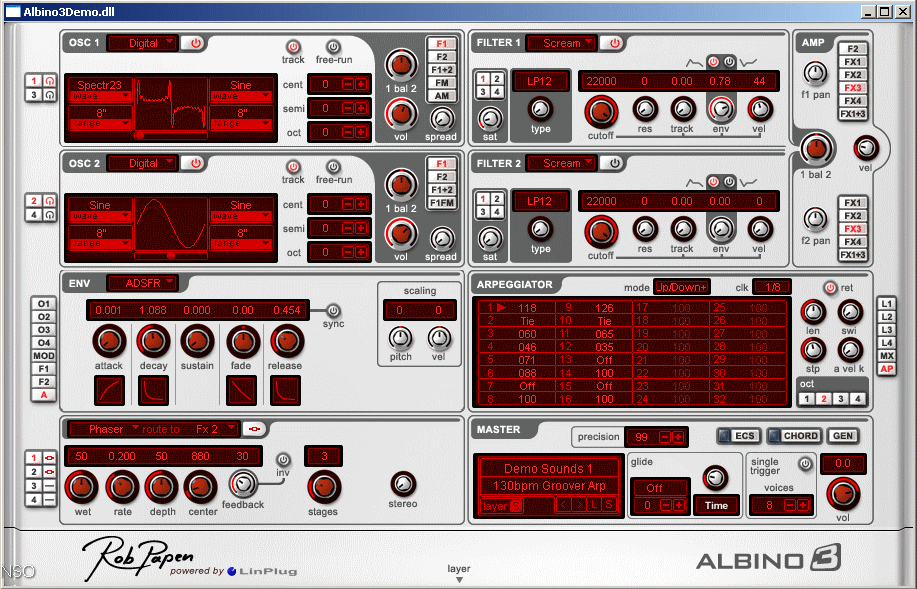Select release curve shape icon

(285, 391)
